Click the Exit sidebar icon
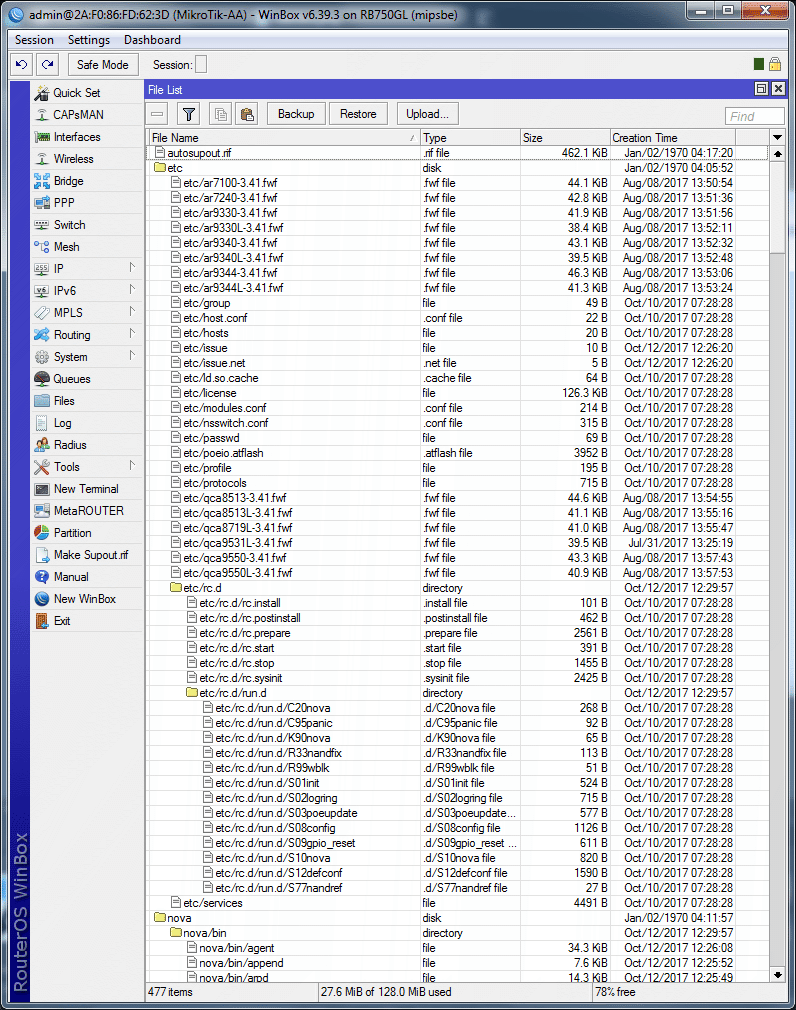 click(42, 621)
